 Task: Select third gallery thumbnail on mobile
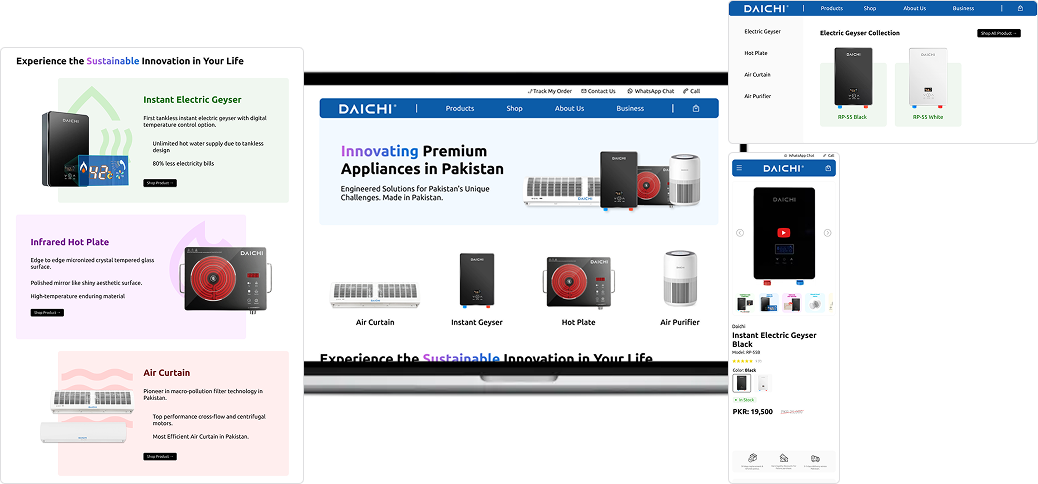pos(791,303)
